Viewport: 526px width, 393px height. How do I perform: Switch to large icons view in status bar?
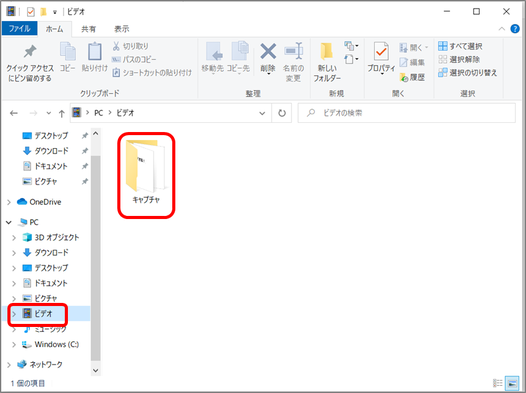click(x=513, y=383)
